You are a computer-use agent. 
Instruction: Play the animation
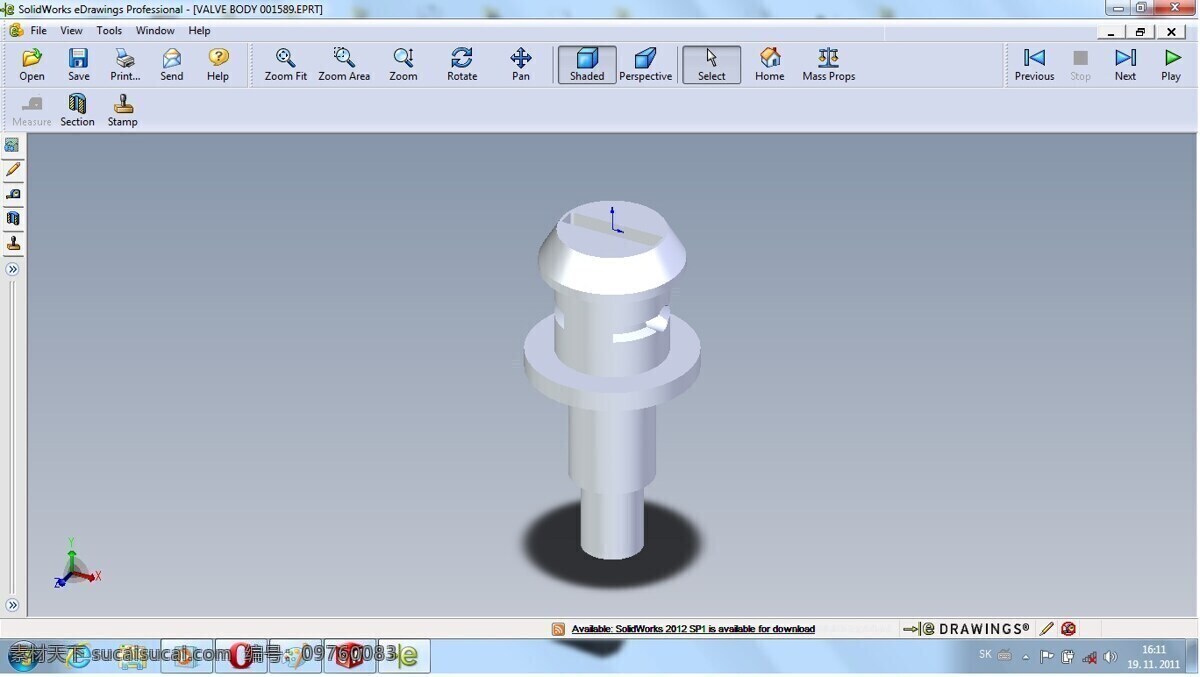1171,64
